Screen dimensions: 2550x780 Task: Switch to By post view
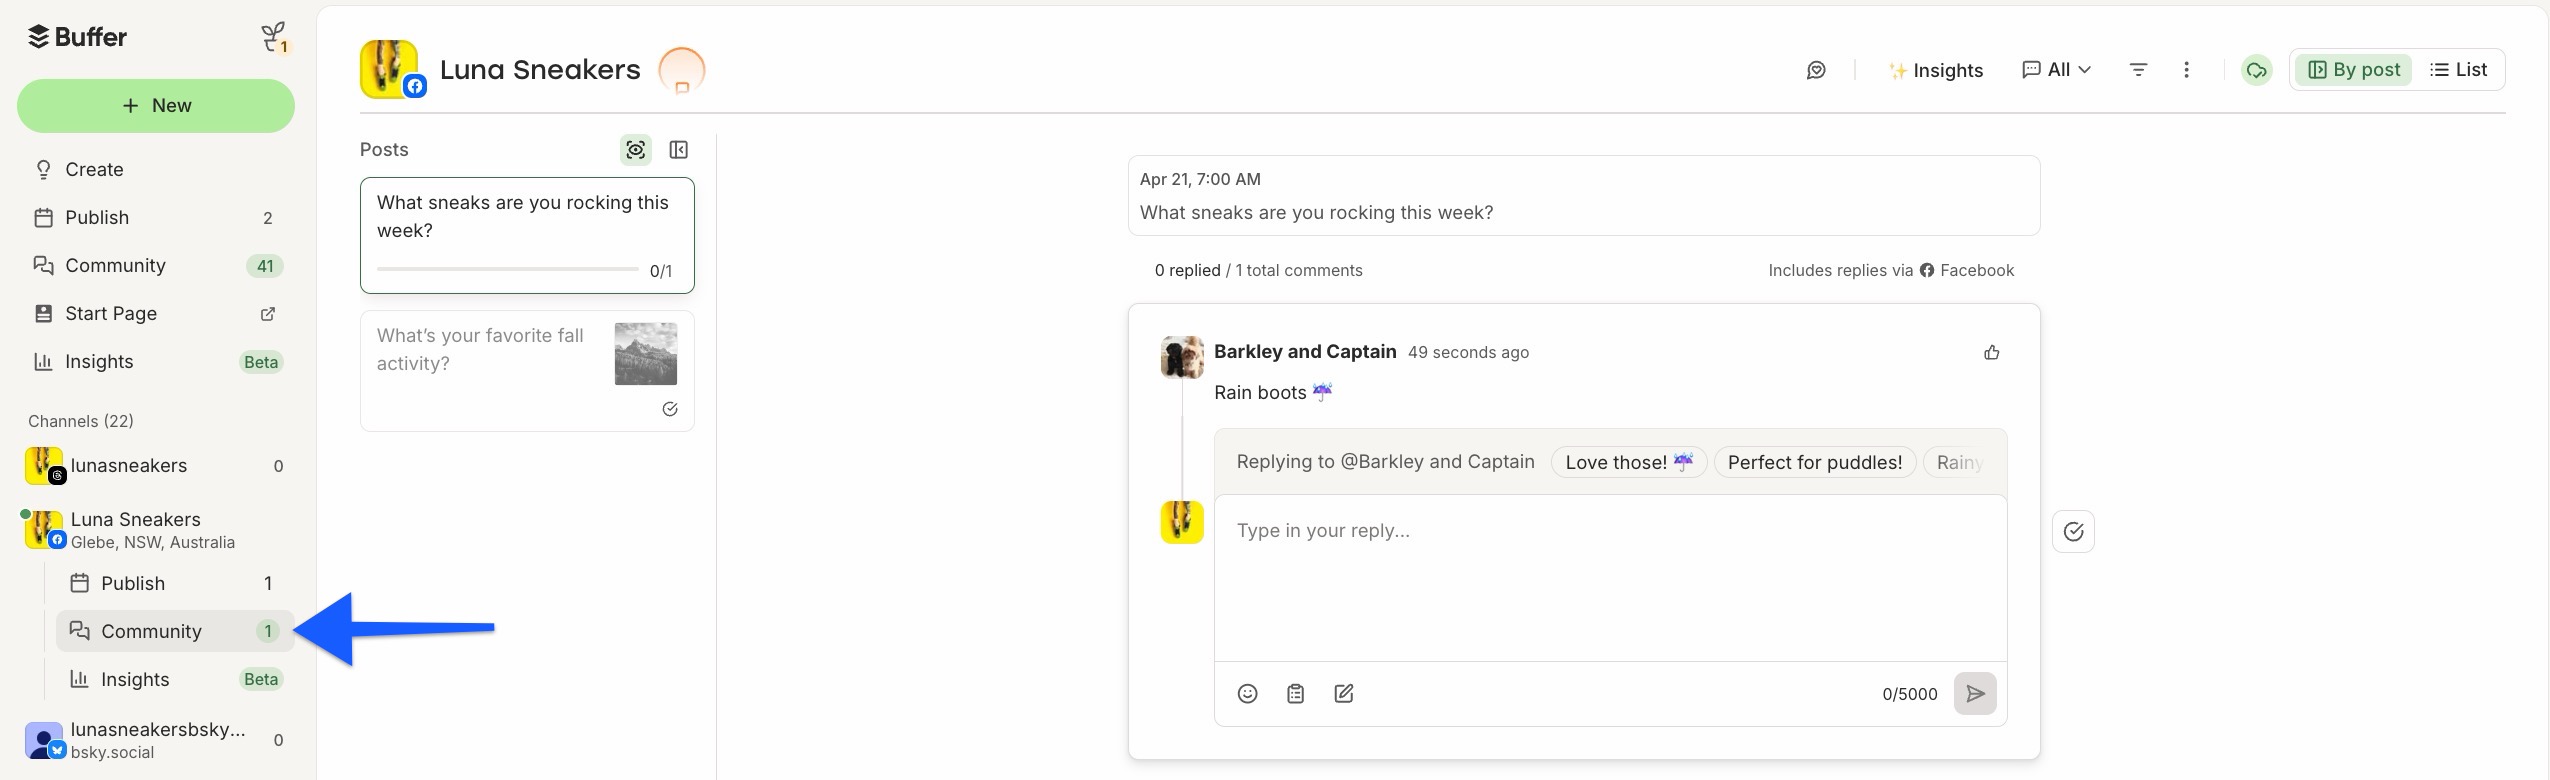coord(2354,70)
